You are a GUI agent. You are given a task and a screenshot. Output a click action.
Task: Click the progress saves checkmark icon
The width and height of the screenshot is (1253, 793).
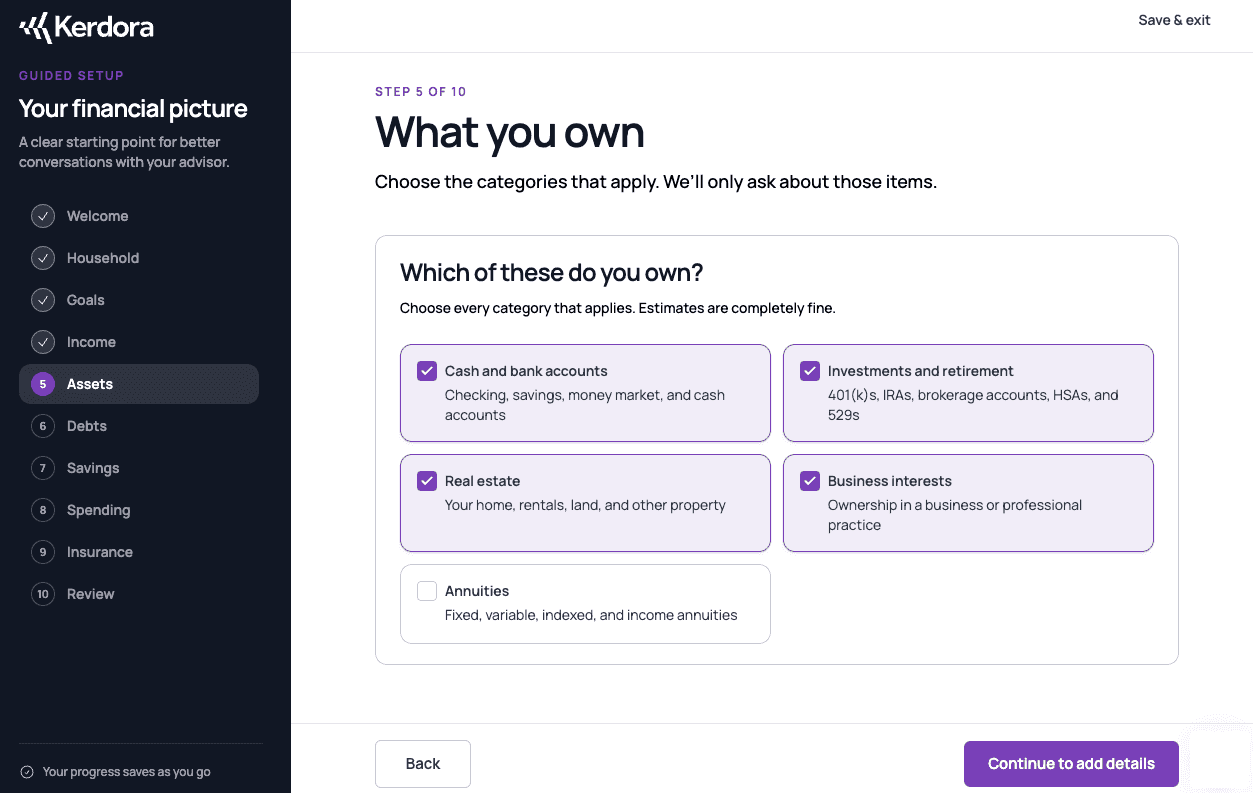[x=27, y=772]
